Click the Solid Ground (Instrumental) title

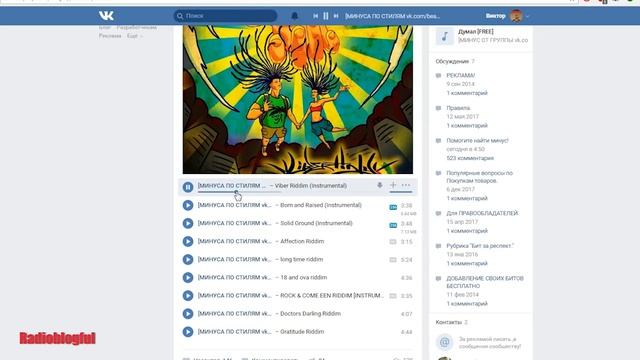(x=316, y=223)
